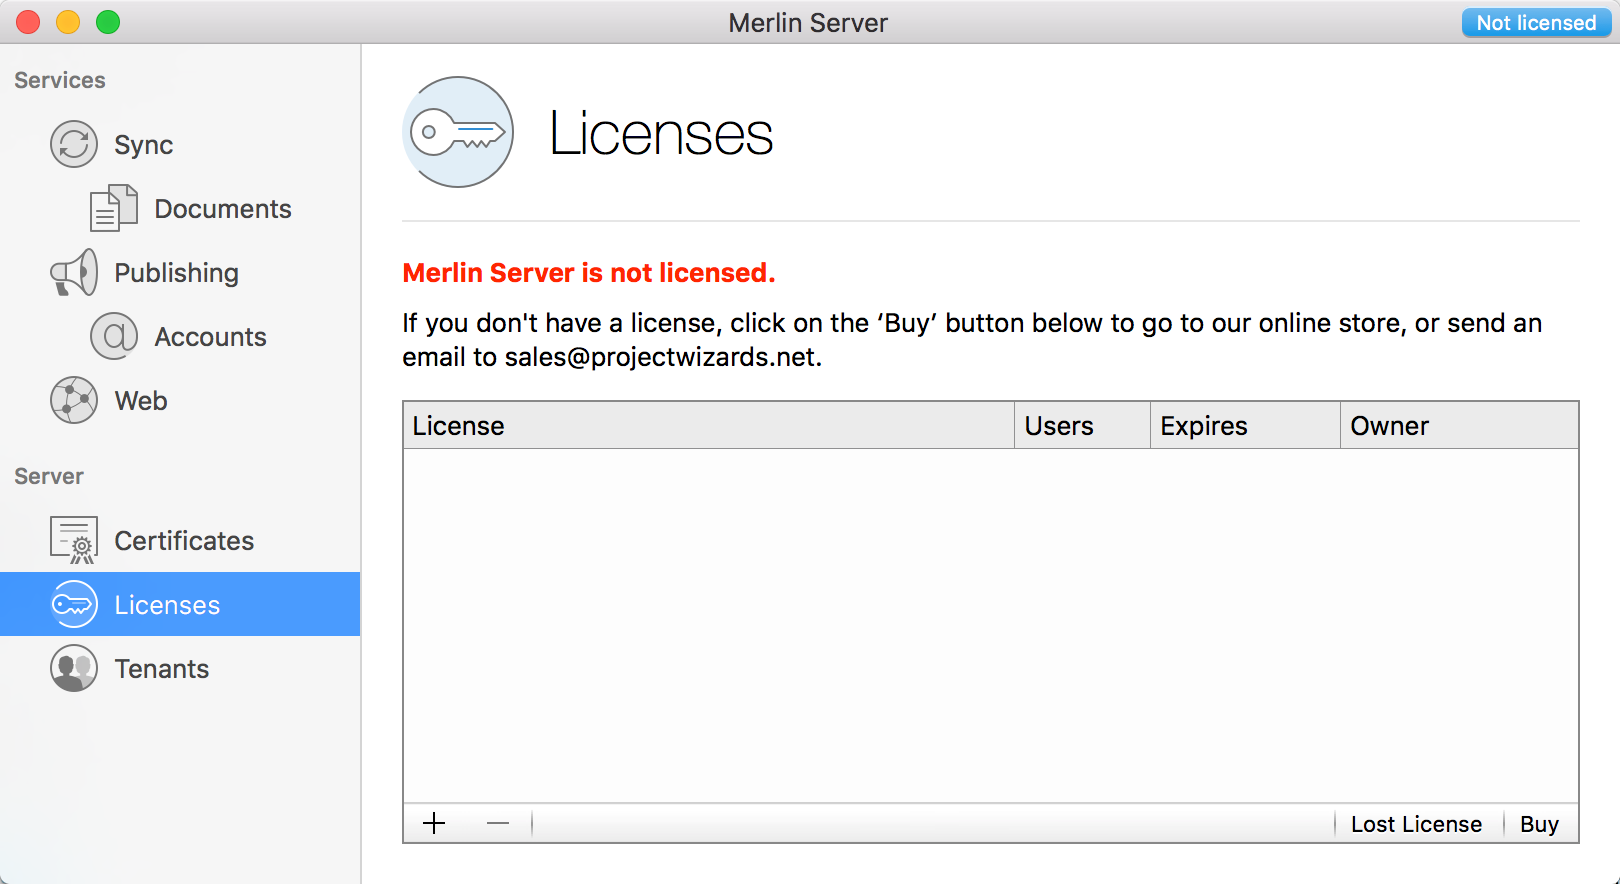The height and width of the screenshot is (884, 1620).
Task: Close the window with the red button
Action: (28, 22)
